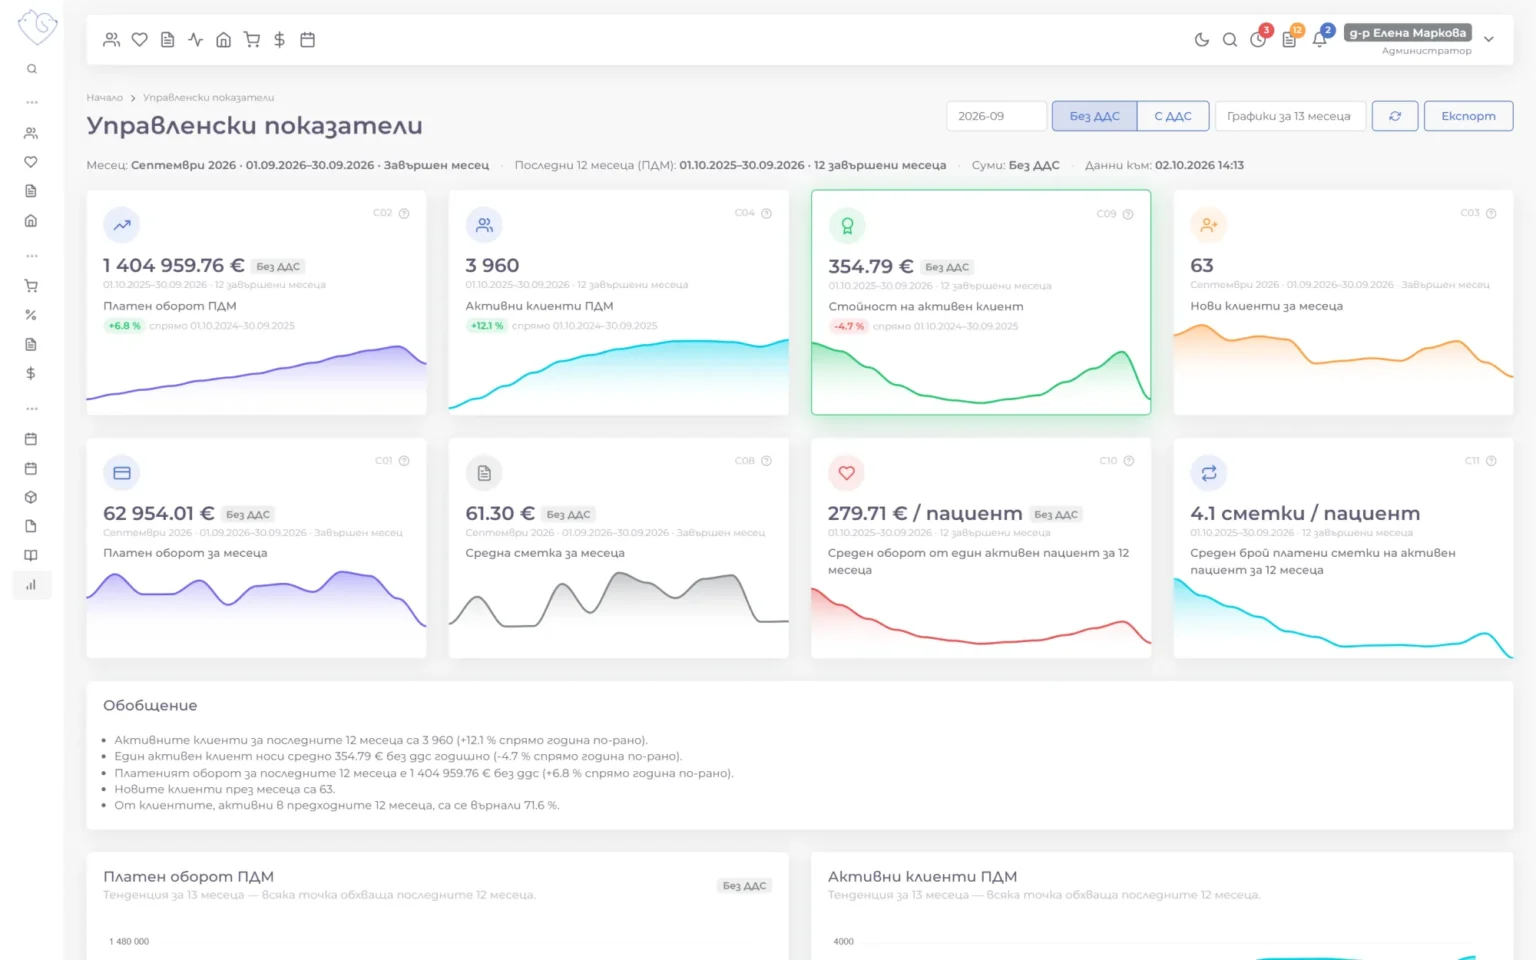Viewport: 1536px width, 960px height.
Task: Click the help icon on card C11
Action: (x=1491, y=461)
